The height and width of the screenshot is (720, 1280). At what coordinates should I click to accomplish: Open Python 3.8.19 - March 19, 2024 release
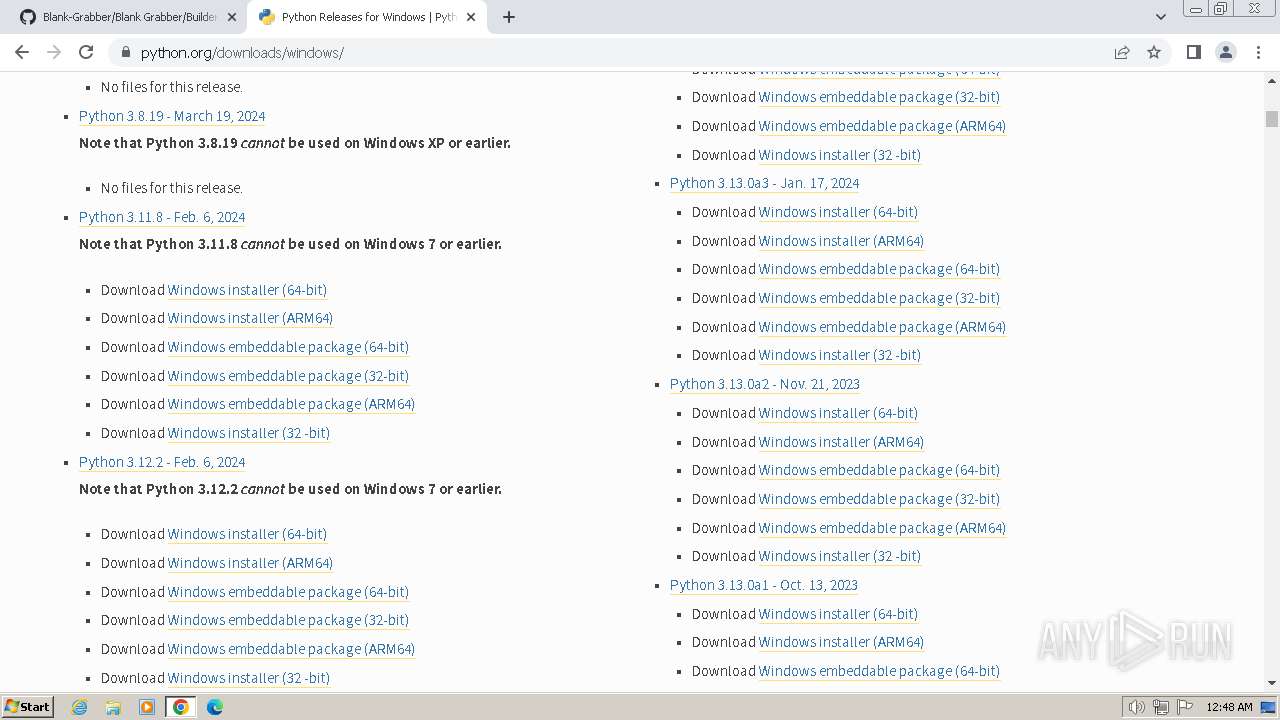point(172,116)
